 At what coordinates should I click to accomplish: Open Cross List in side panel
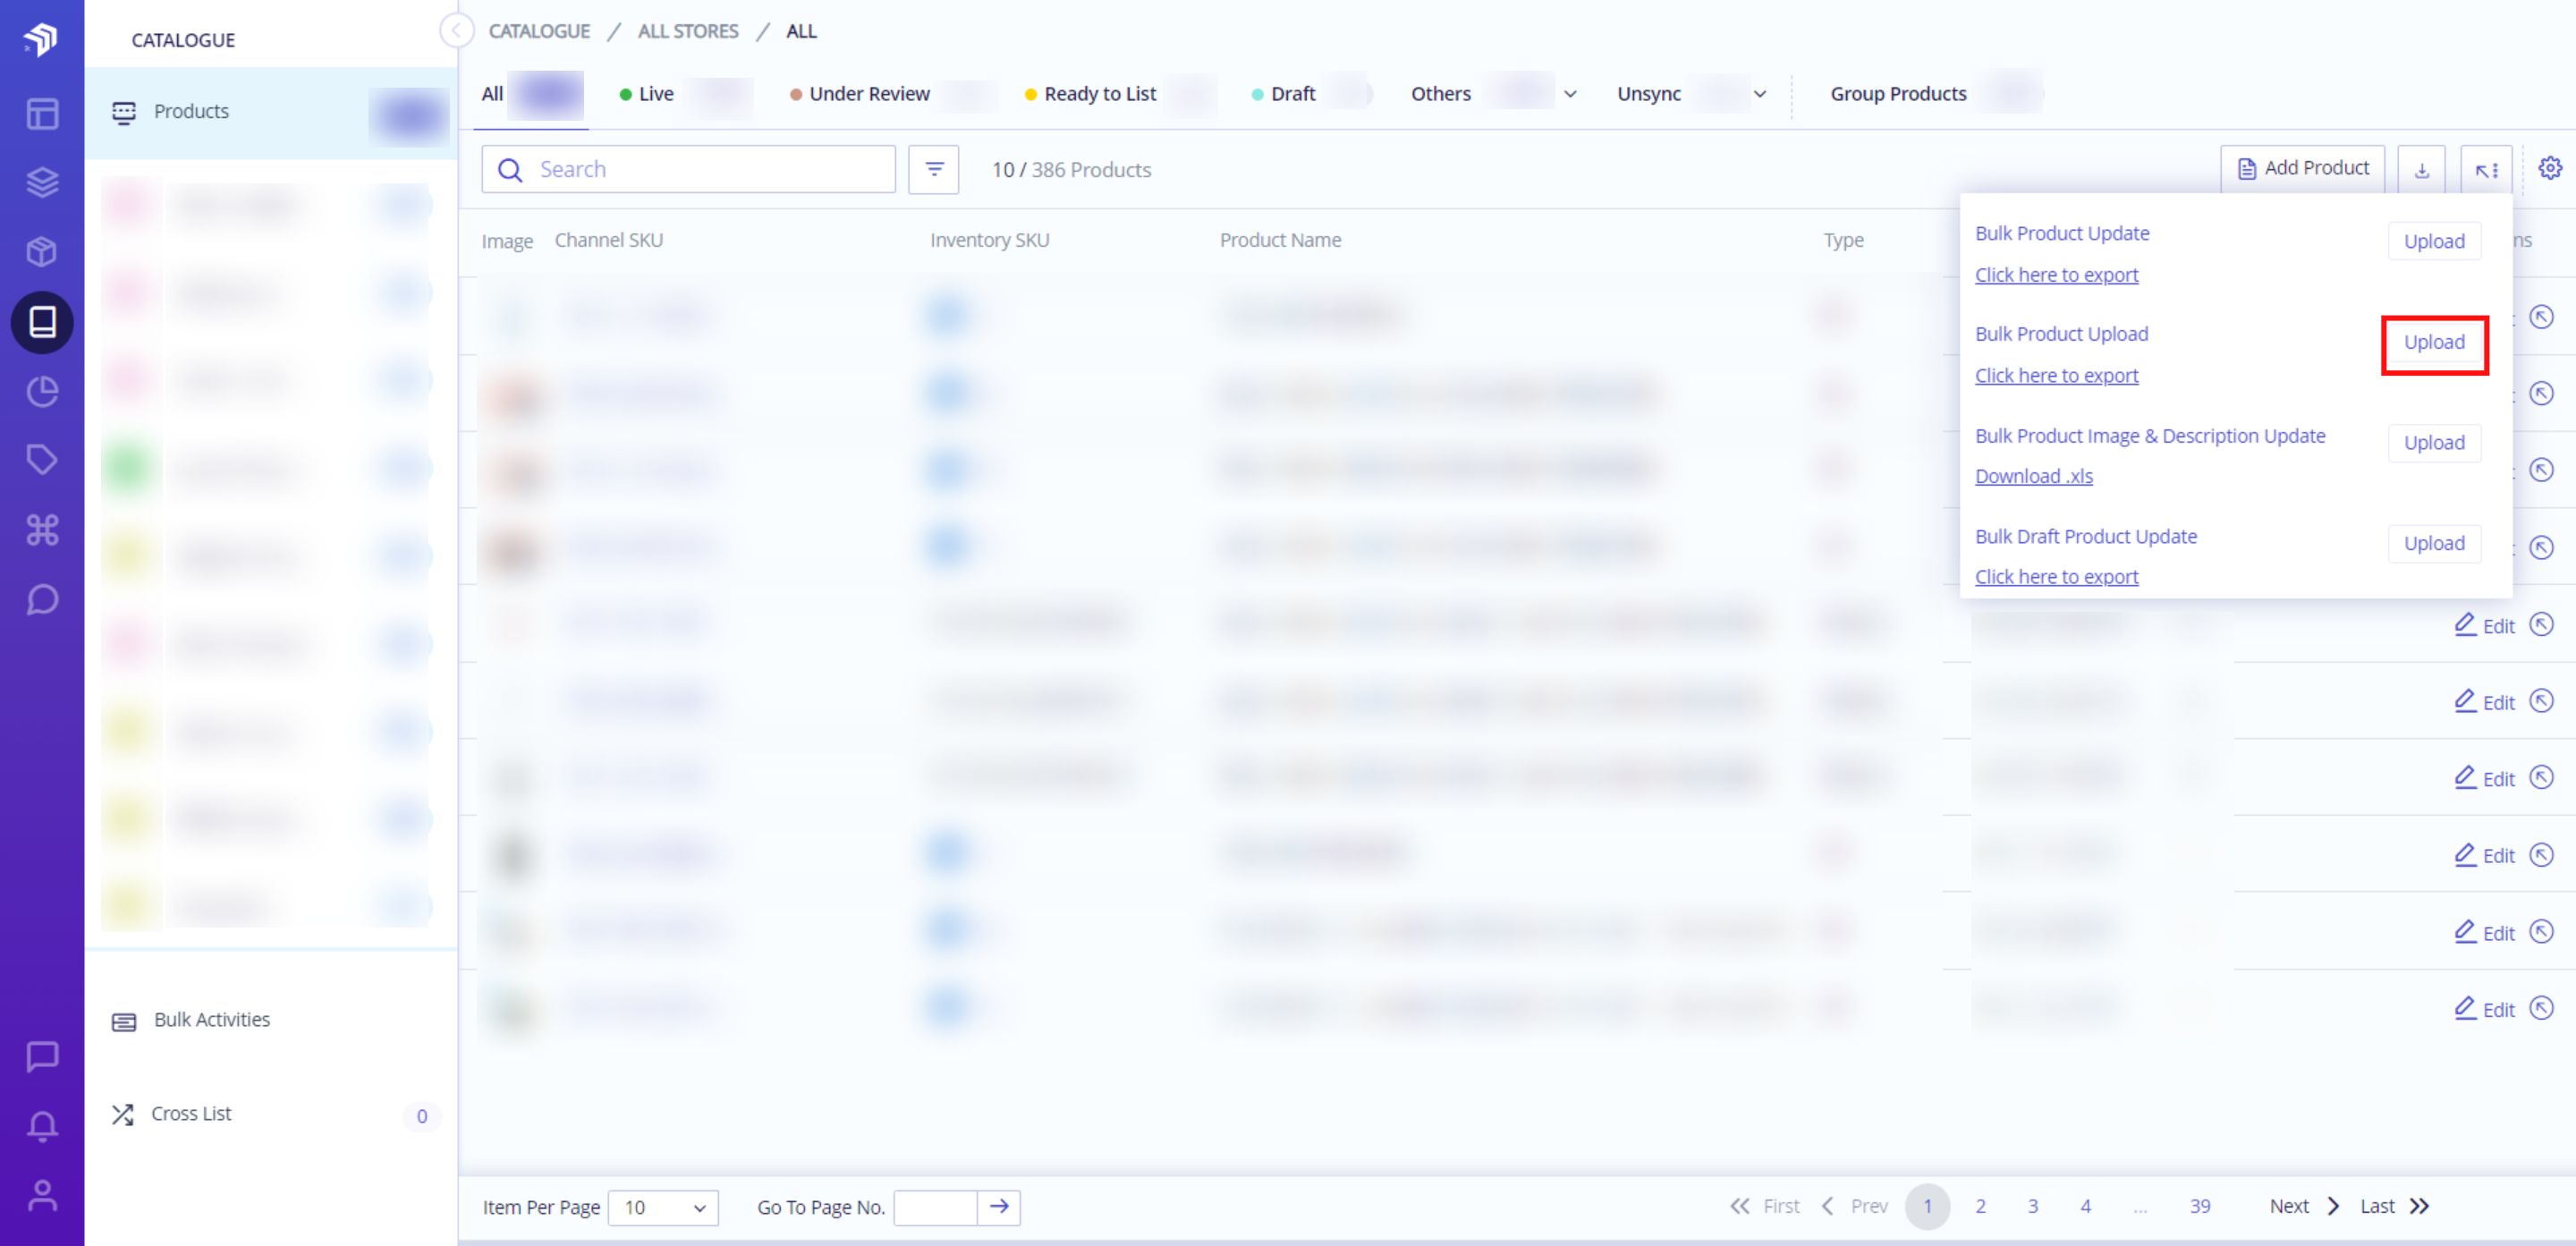pyautogui.click(x=191, y=1114)
